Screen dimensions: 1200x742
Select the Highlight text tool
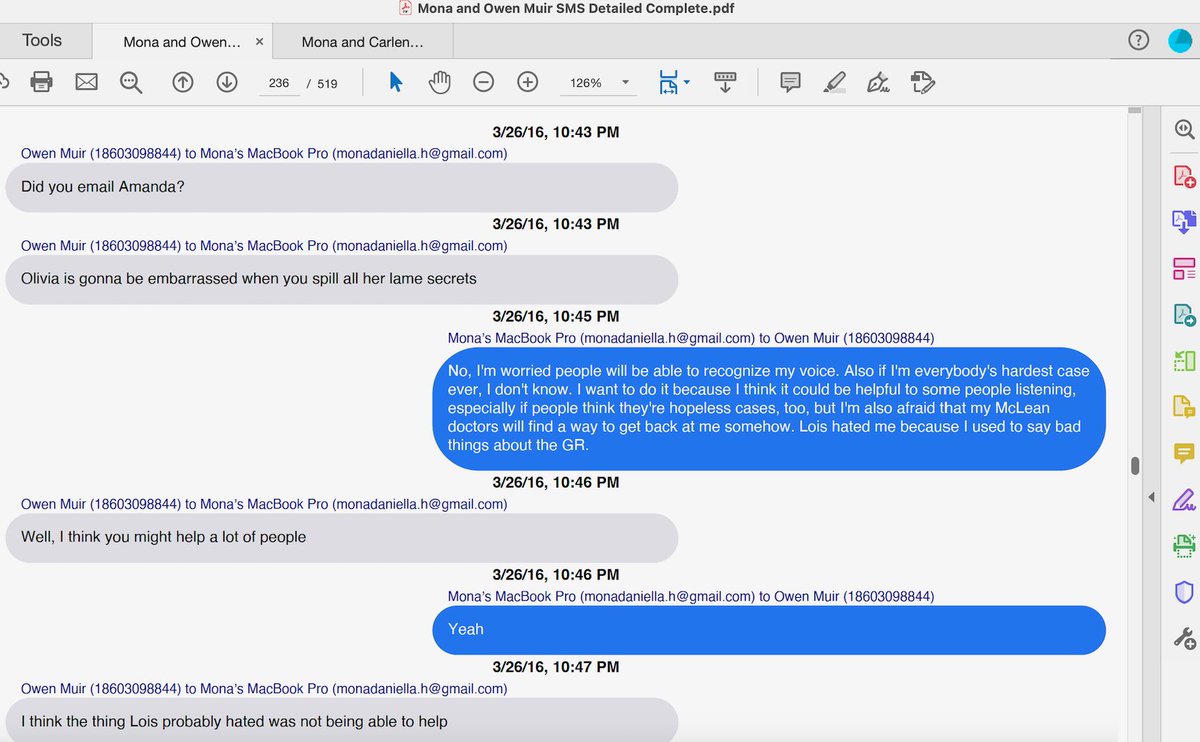pyautogui.click(x=834, y=82)
